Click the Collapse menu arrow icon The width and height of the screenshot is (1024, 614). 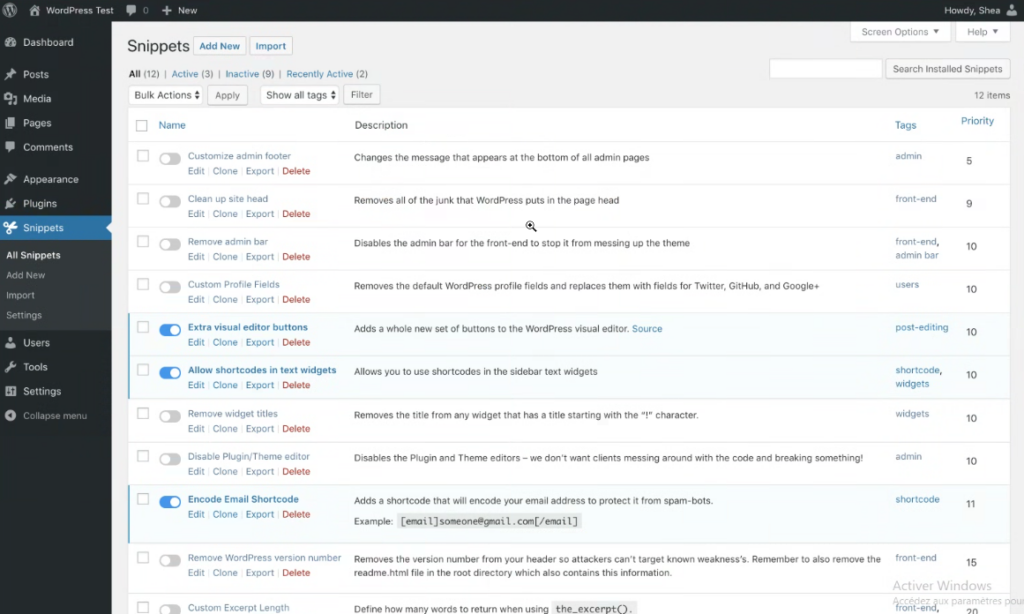coord(10,416)
